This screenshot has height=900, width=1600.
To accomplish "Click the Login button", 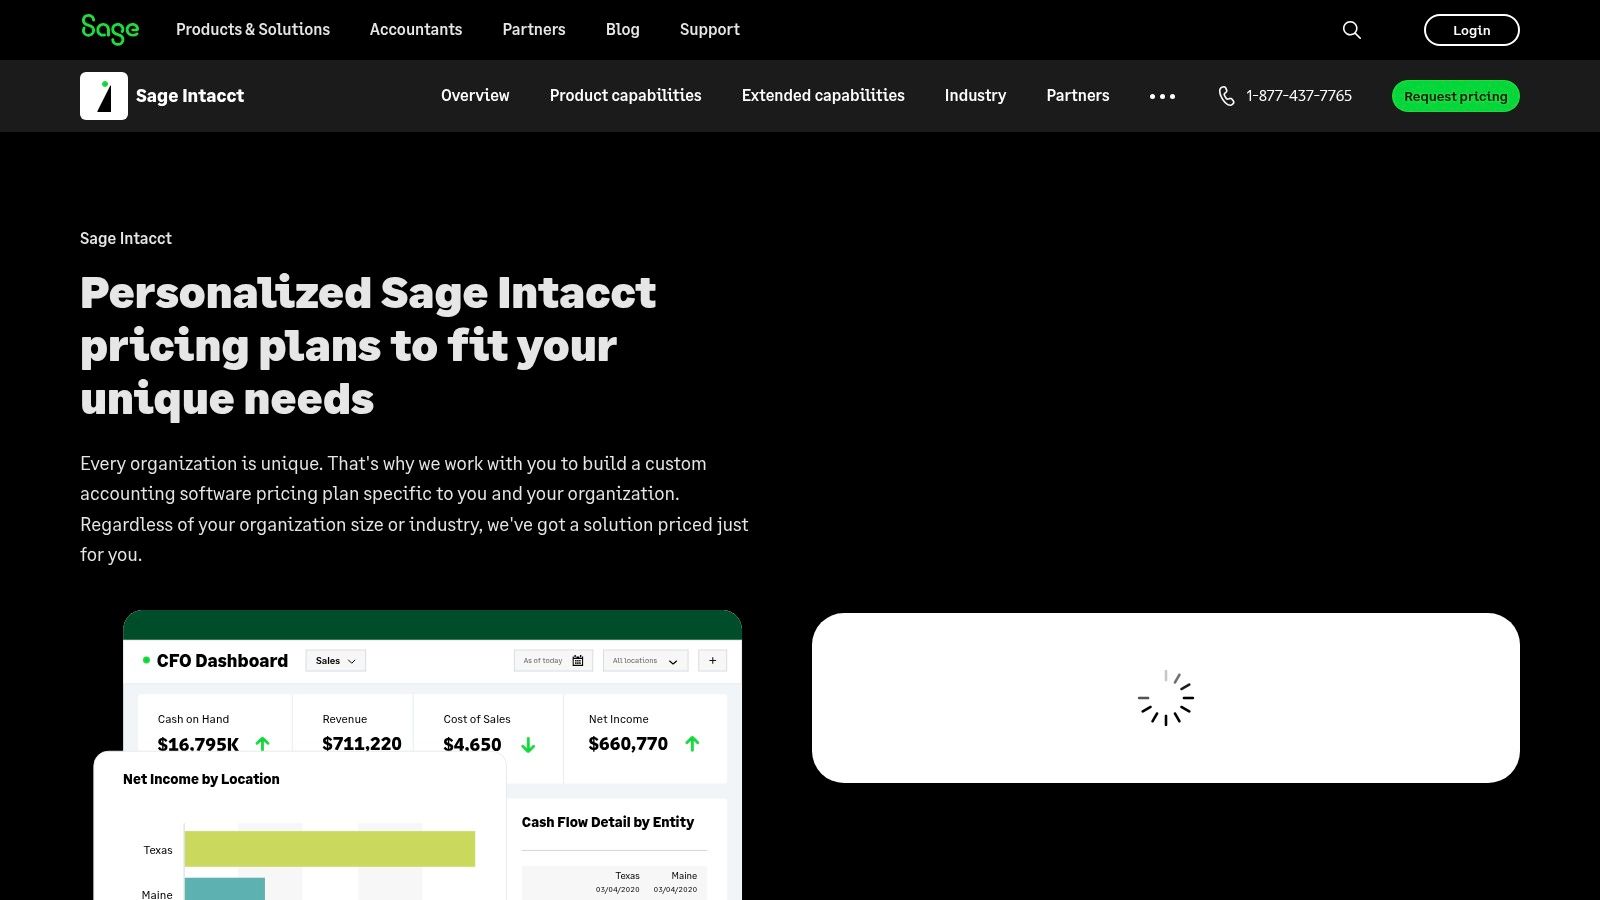I will tap(1471, 30).
